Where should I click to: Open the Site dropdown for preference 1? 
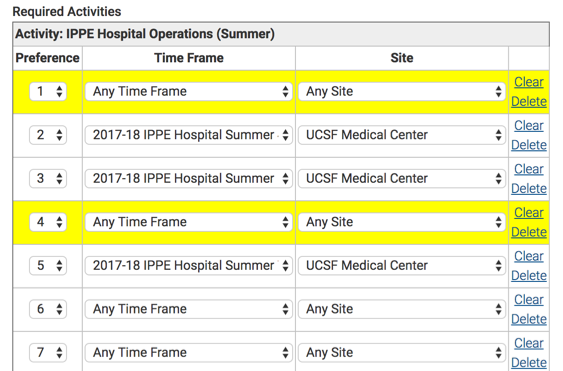[x=401, y=91]
